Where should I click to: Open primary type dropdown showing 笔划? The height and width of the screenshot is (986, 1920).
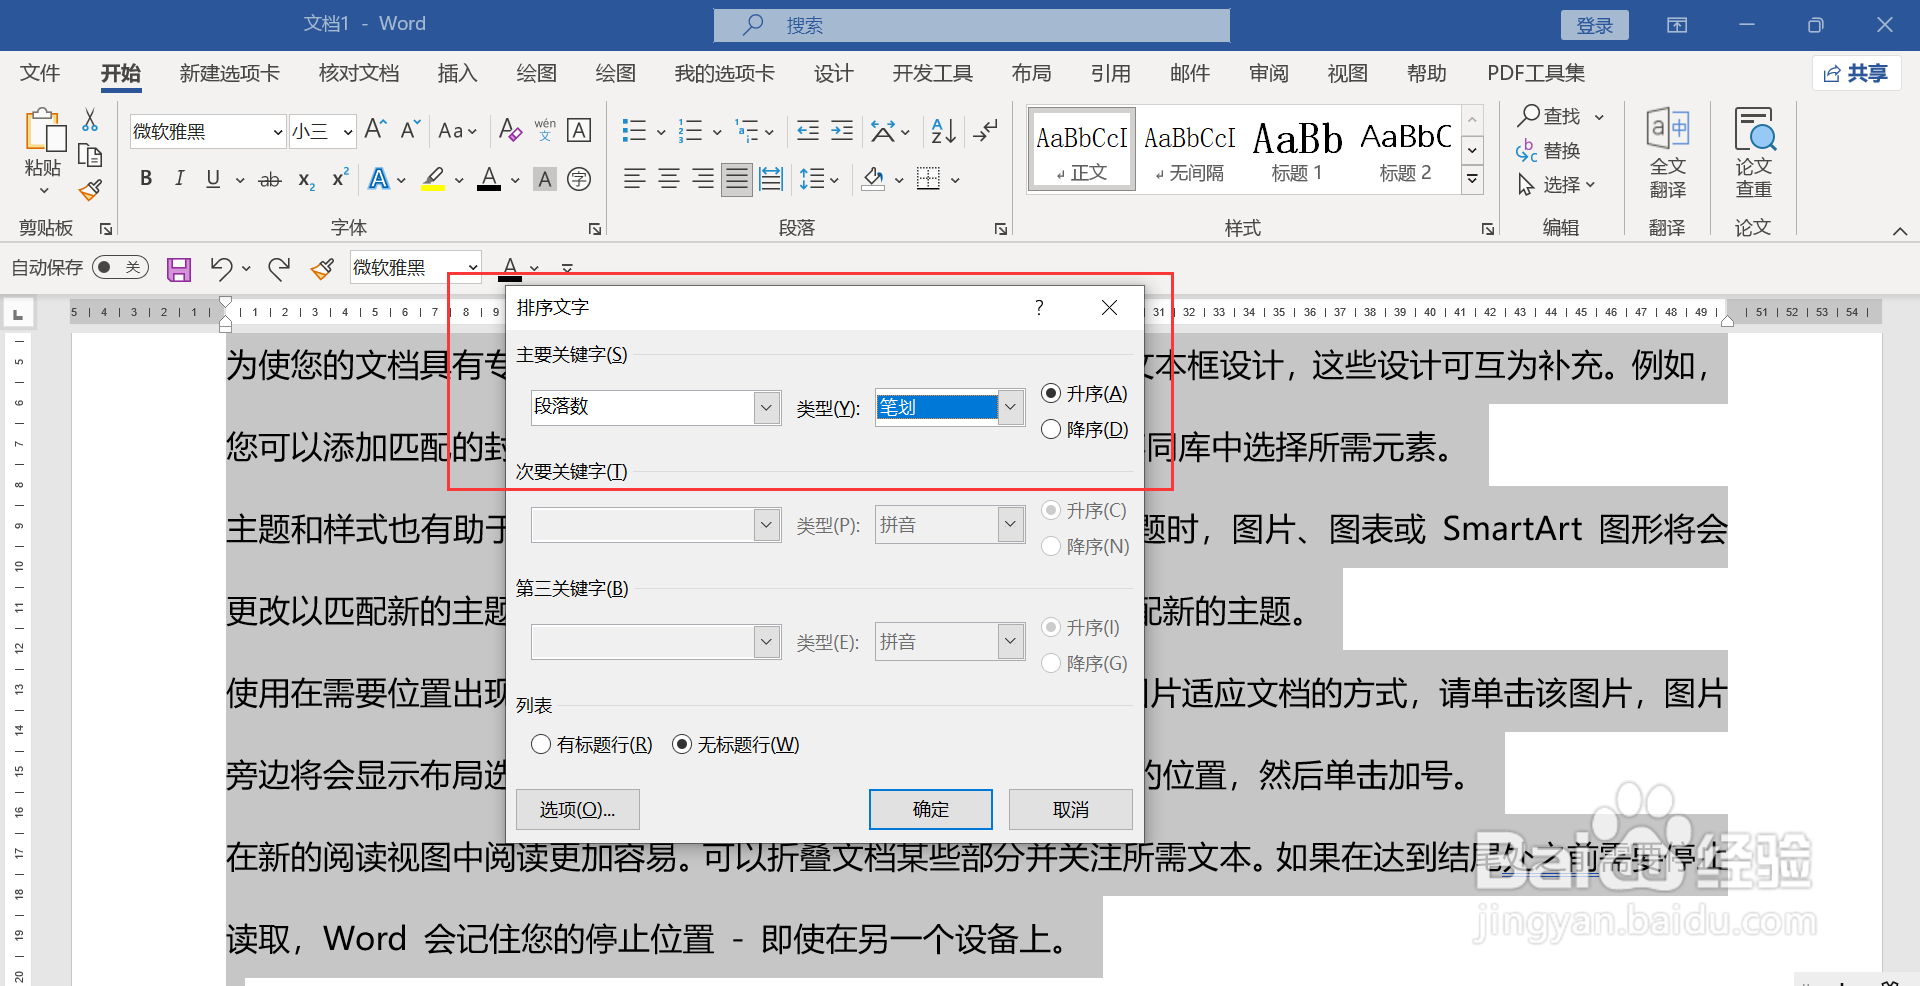pos(1010,408)
